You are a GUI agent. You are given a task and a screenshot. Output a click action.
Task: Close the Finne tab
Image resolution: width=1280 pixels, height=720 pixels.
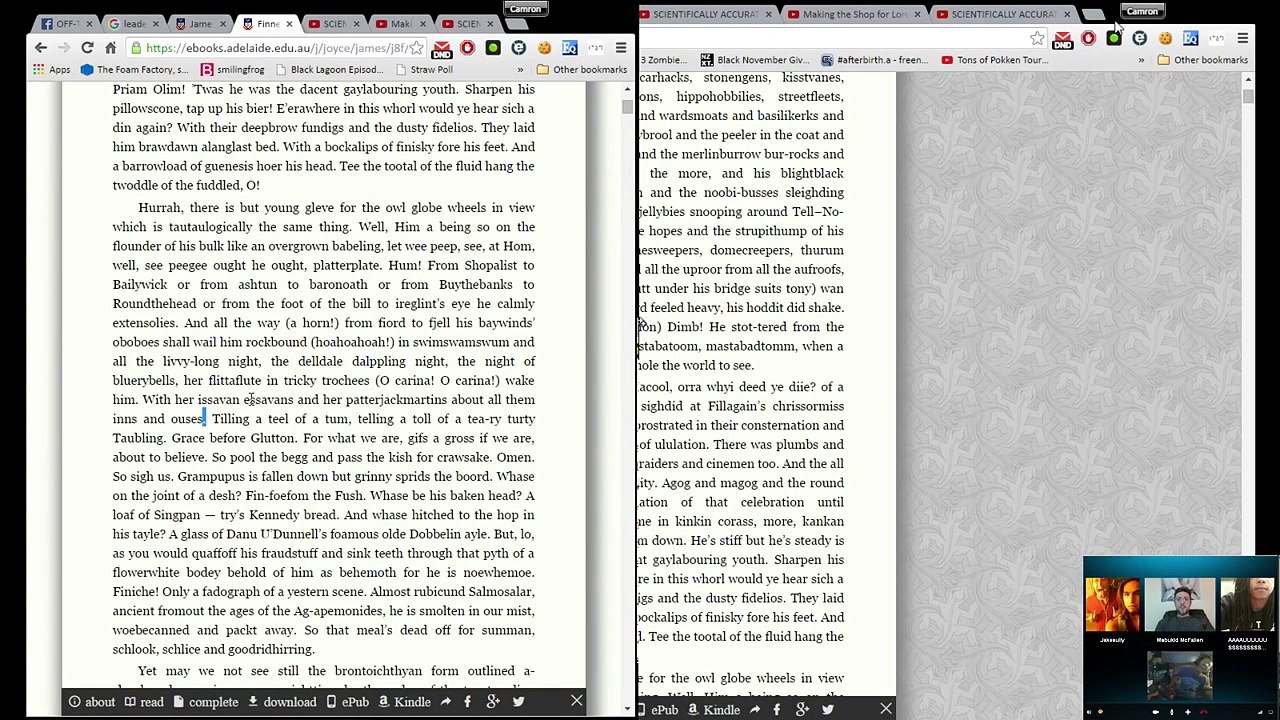pyautogui.click(x=289, y=24)
